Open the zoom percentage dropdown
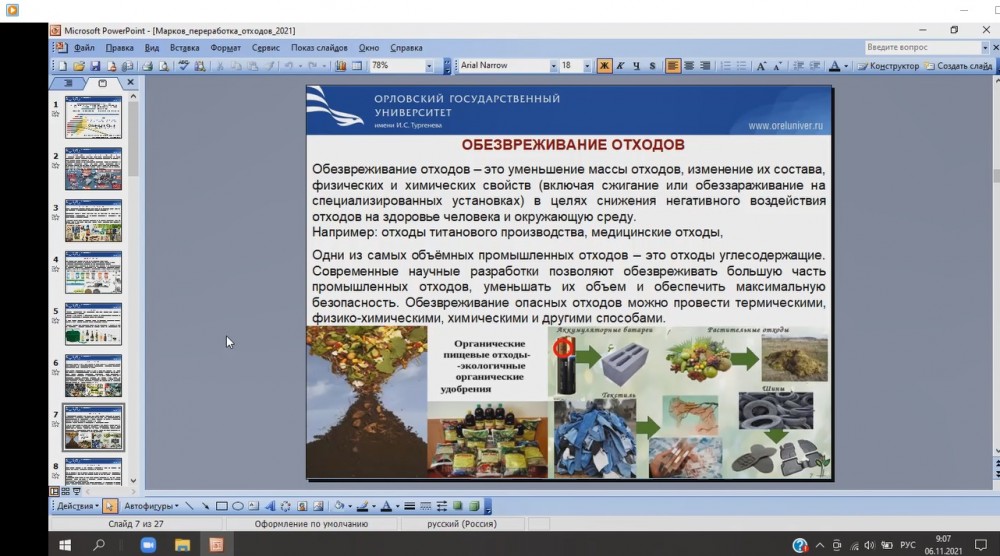Viewport: 1000px width, 556px height. (431, 66)
